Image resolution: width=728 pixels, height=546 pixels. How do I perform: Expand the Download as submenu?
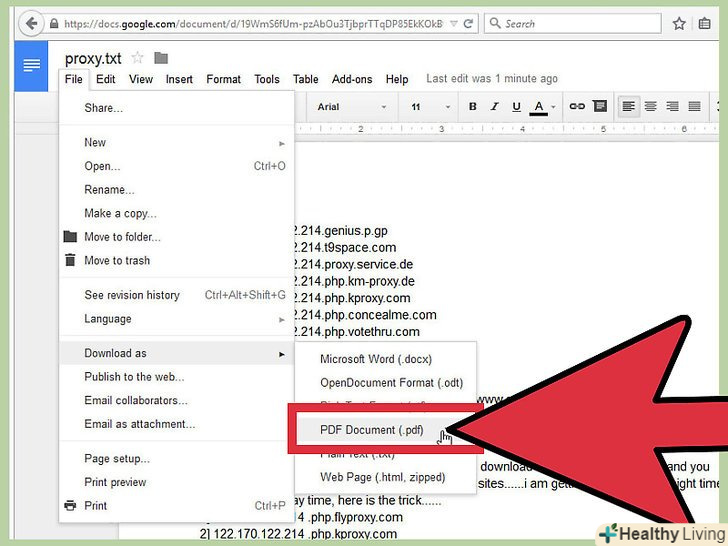coord(176,353)
